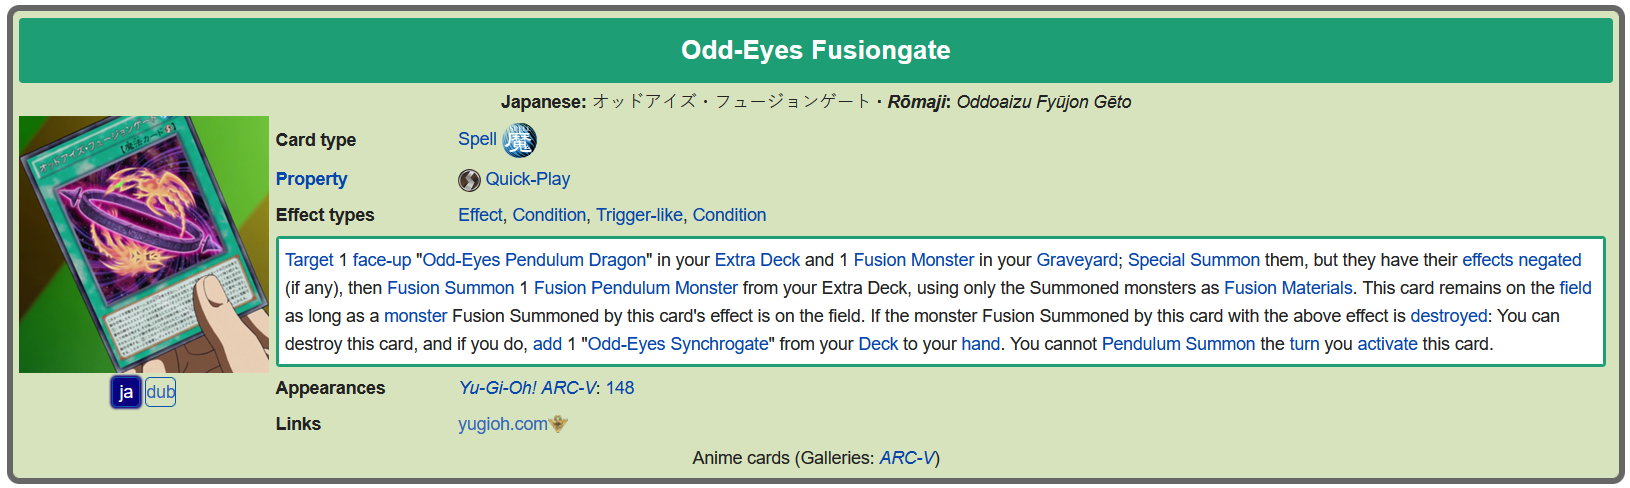Viewport: 1630px width, 488px height.
Task: Open the ARC-V gallery link
Action: point(907,458)
